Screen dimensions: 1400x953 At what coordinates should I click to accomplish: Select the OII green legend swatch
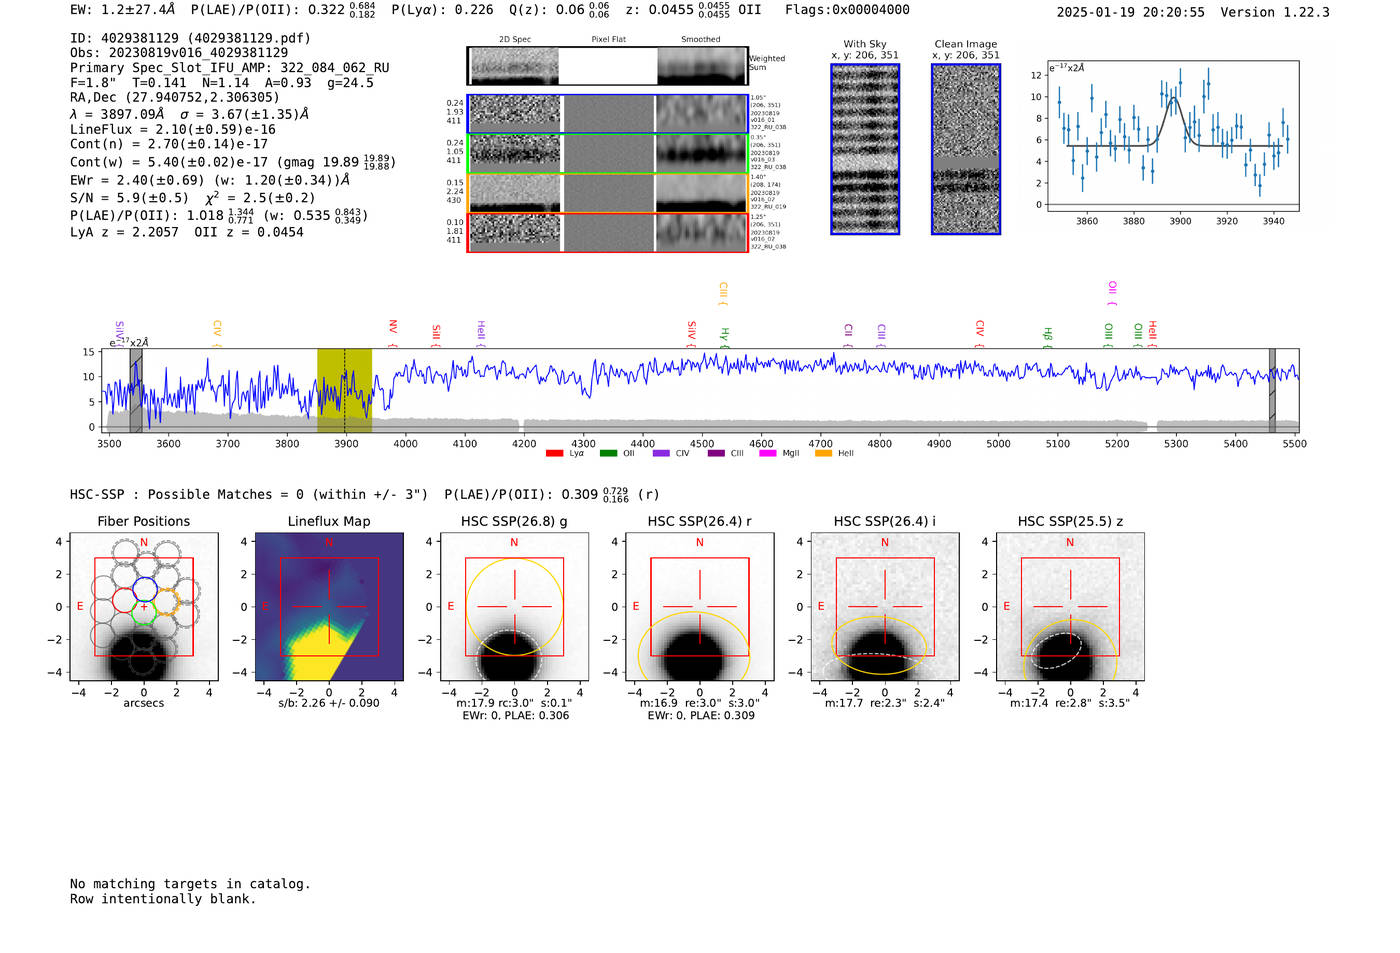tap(608, 453)
